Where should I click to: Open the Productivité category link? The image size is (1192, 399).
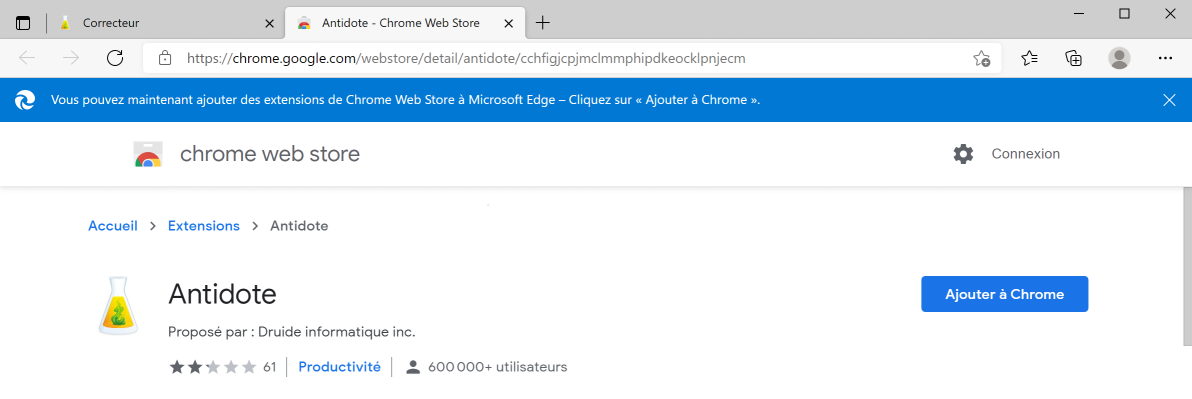[339, 367]
